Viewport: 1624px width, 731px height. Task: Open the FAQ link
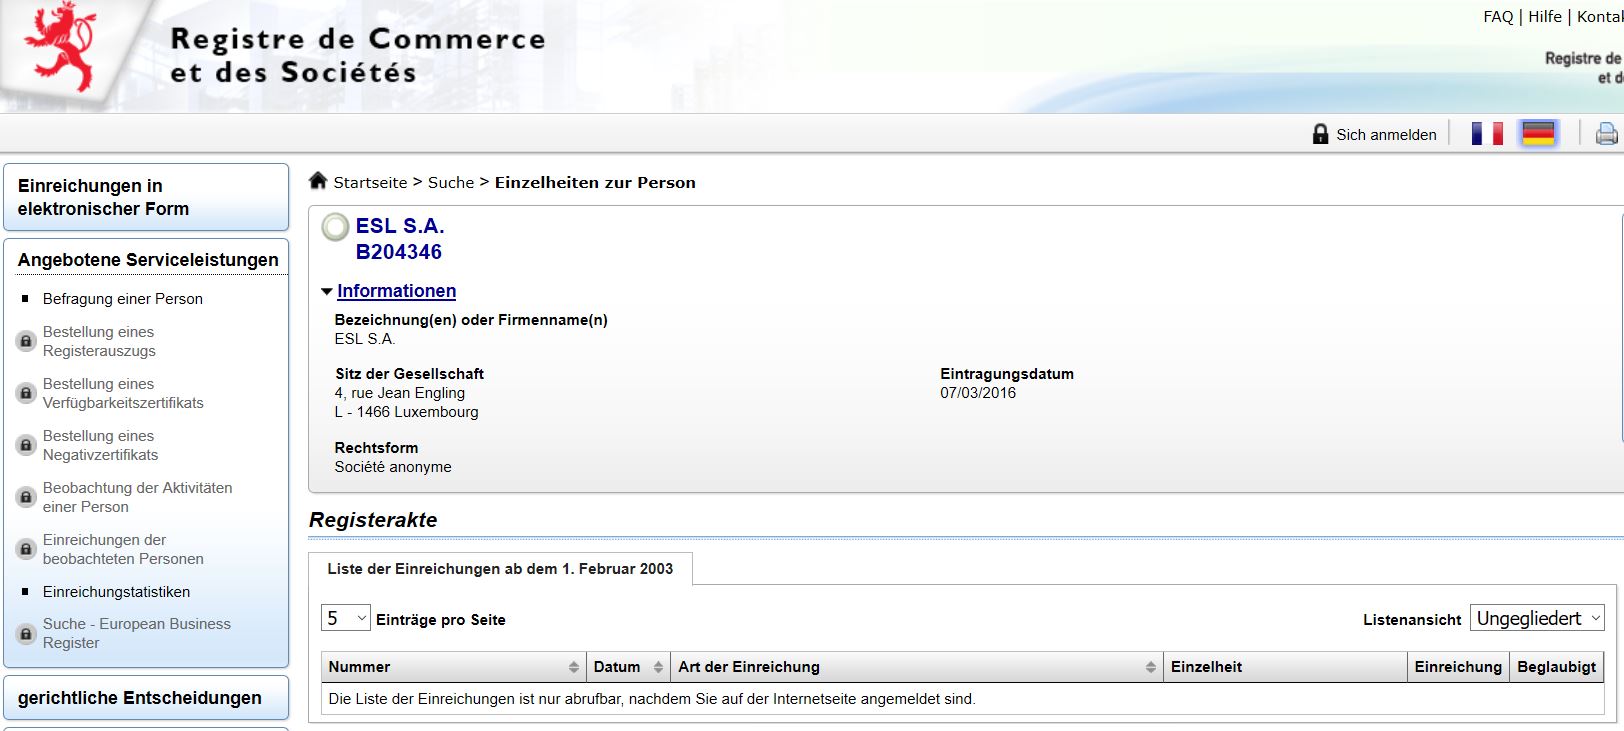click(1498, 17)
